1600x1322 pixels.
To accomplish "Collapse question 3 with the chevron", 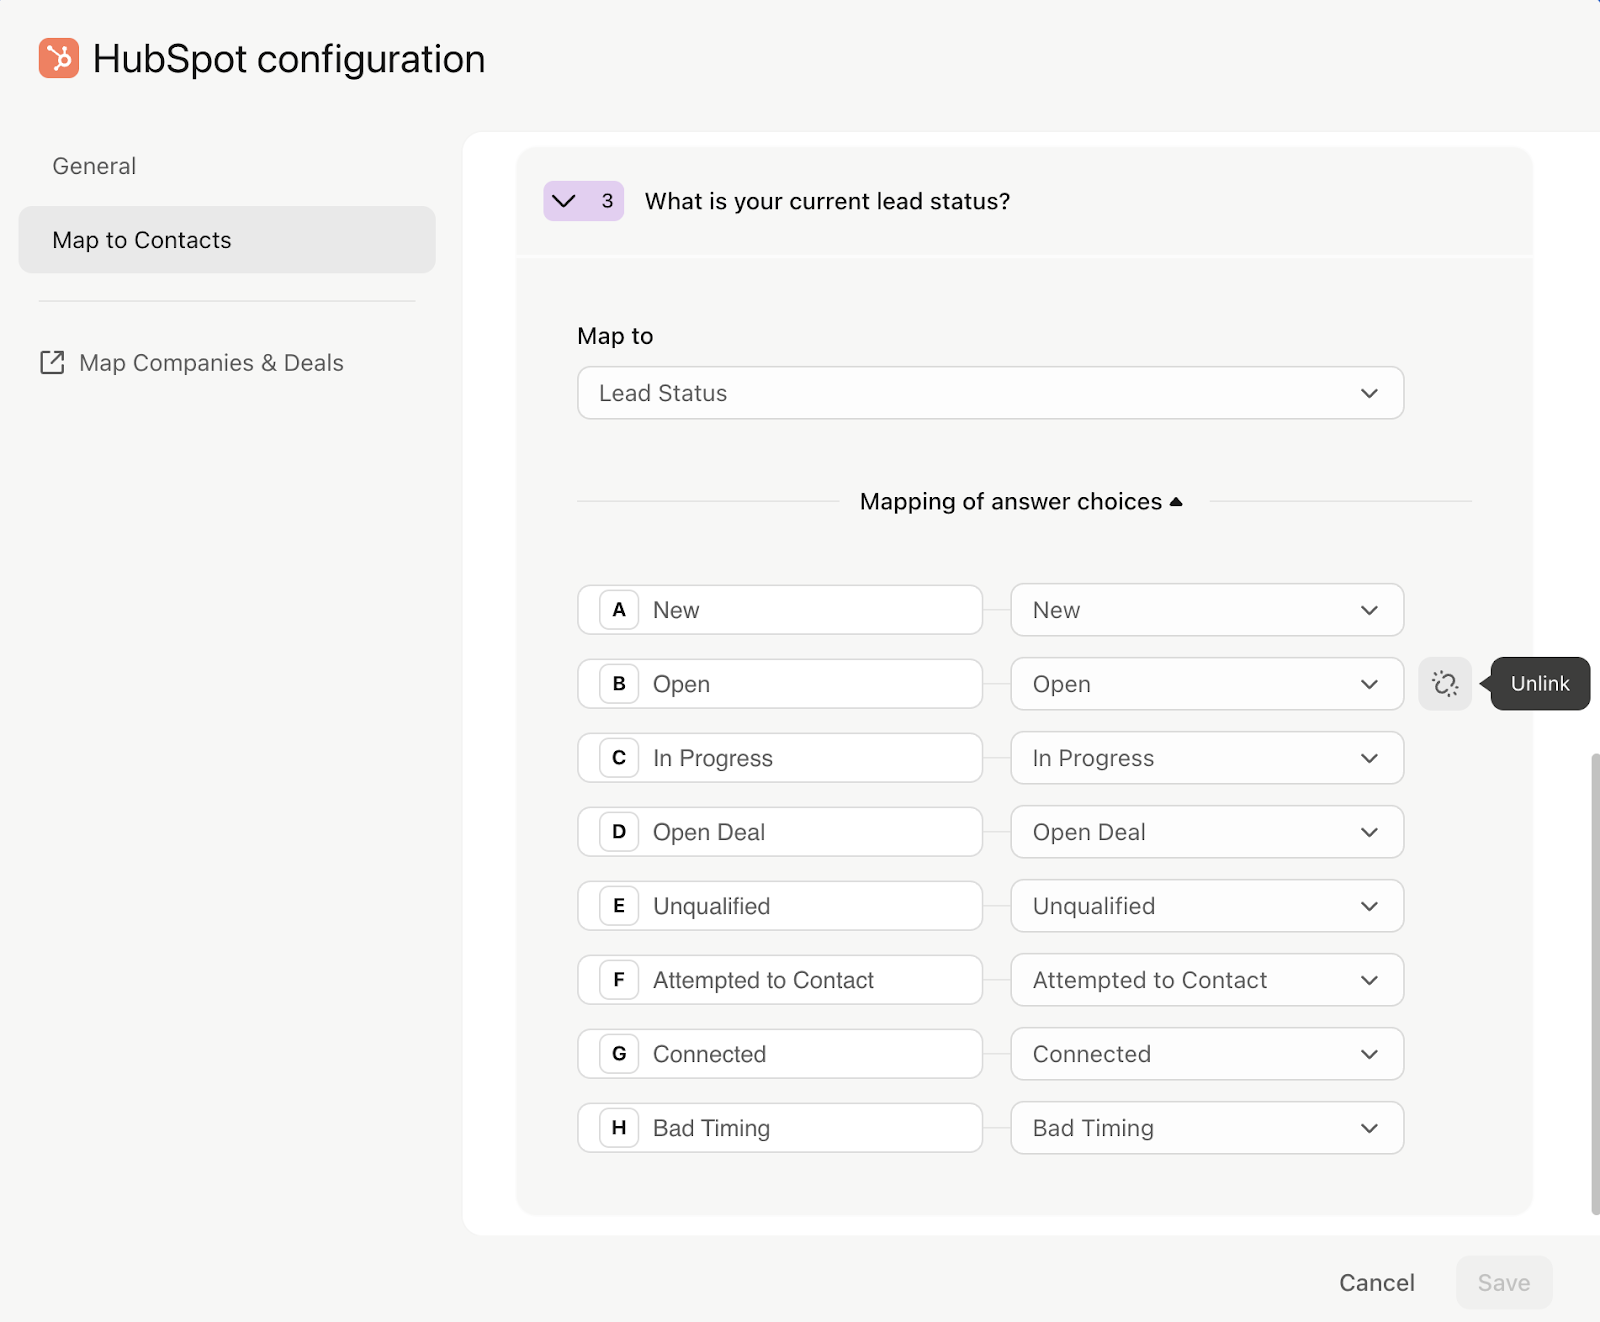I will (x=584, y=201).
